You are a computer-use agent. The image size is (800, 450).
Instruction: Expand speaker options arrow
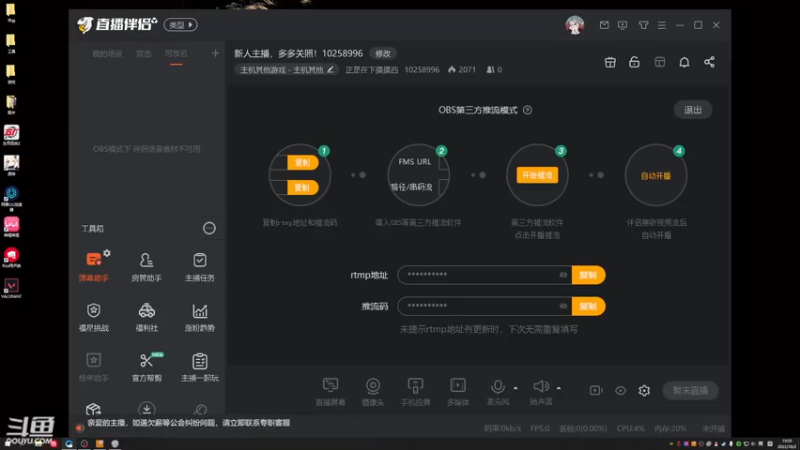pos(559,388)
